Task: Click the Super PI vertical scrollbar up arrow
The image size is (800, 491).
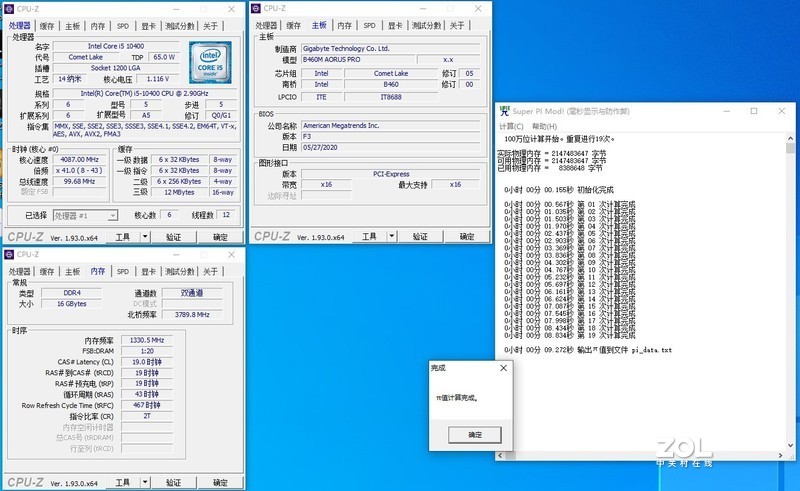Action: click(790, 138)
